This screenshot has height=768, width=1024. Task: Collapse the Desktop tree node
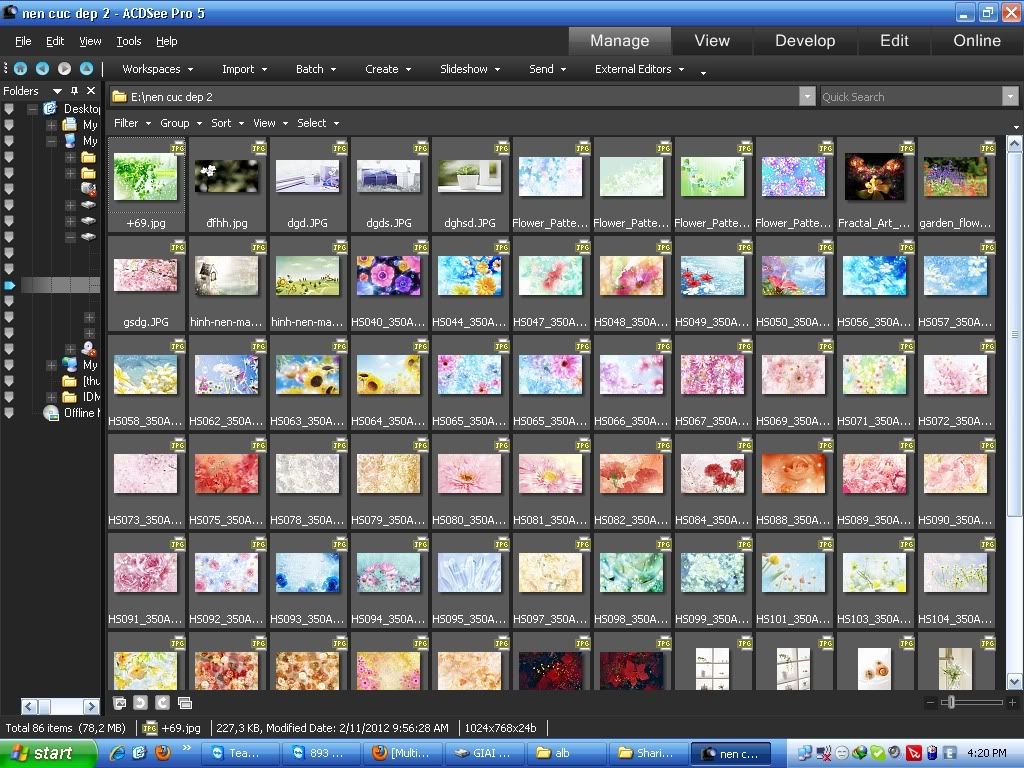[33, 109]
